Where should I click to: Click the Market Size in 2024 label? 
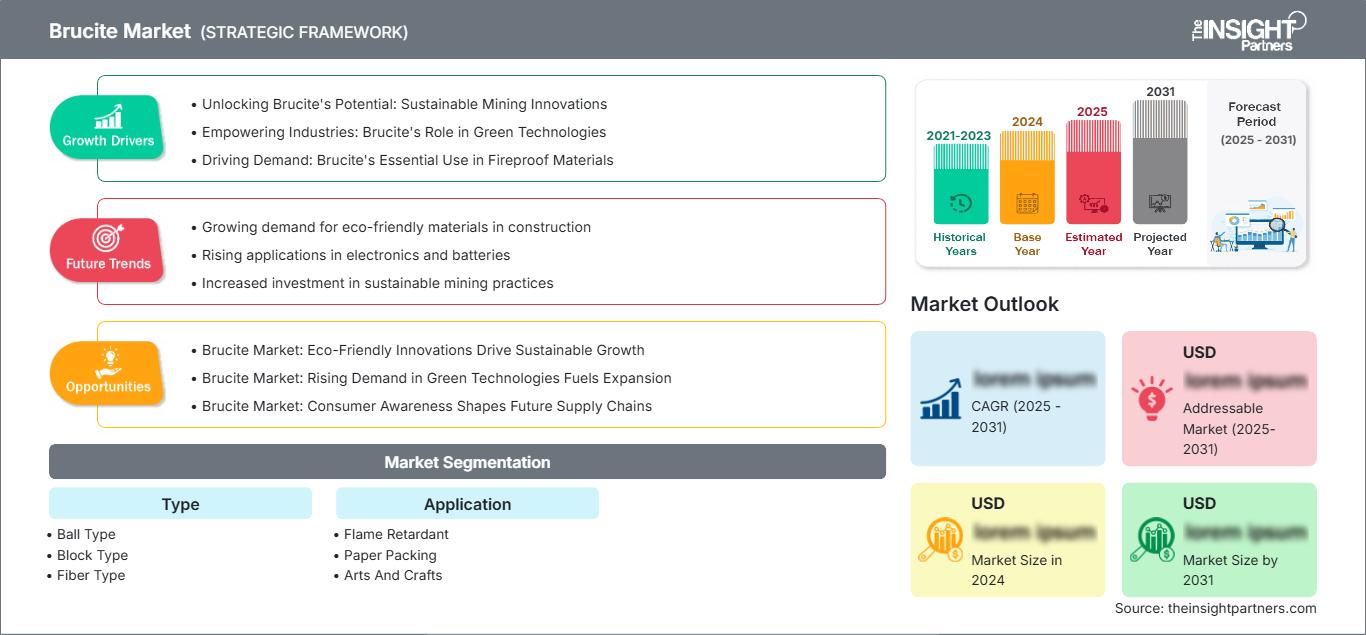[1016, 570]
